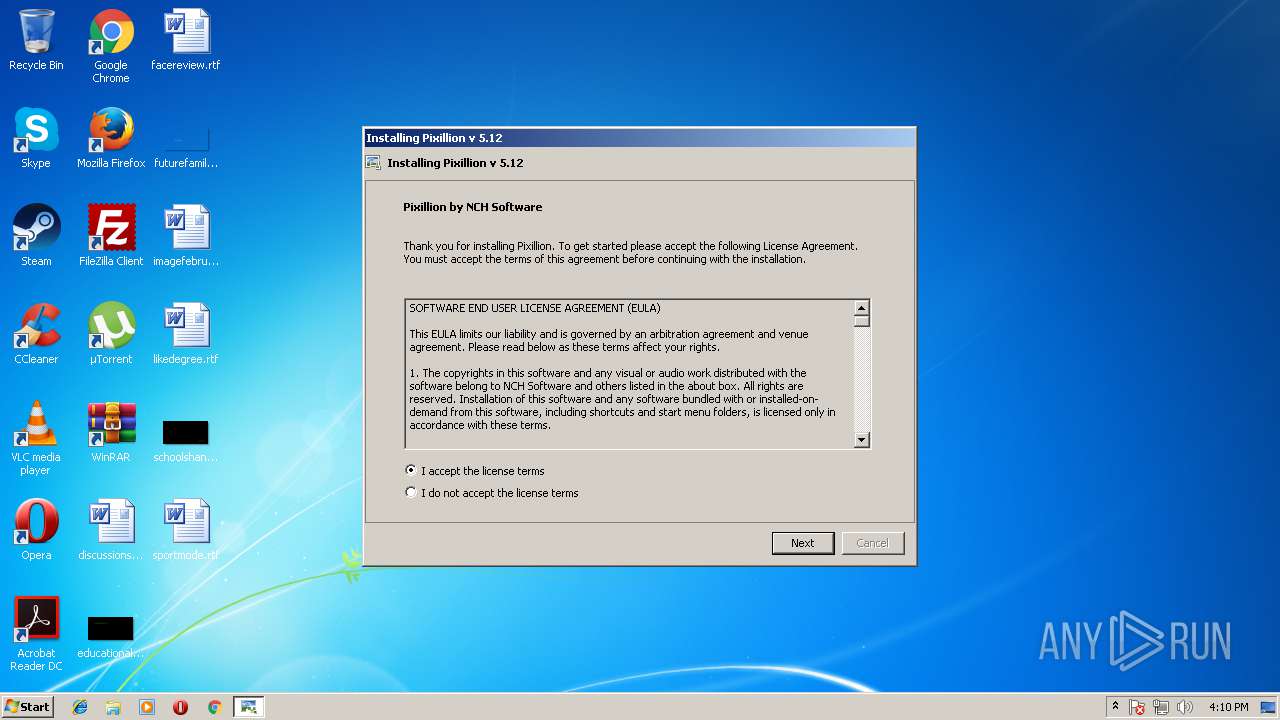Screen dimensions: 1280x720
Task: Open the Recycle Bin desktop icon
Action: pos(36,40)
